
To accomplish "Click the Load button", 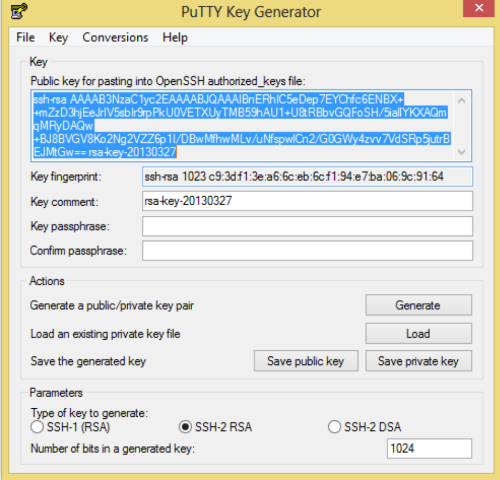I will 419,333.
